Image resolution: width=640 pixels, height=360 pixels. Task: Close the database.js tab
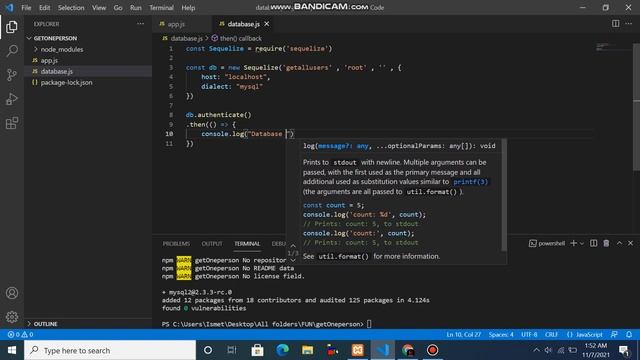[267, 24]
